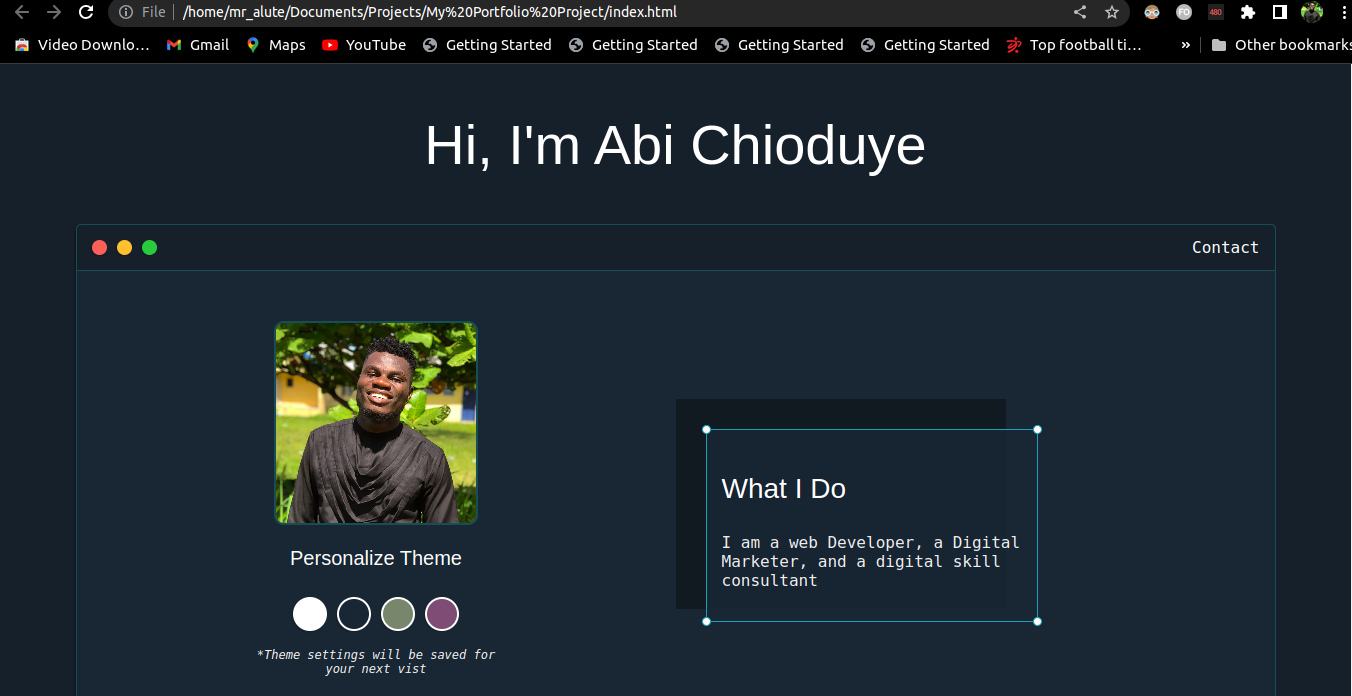Click Abi's profile photo
Viewport: 1352px width, 696px height.
376,423
